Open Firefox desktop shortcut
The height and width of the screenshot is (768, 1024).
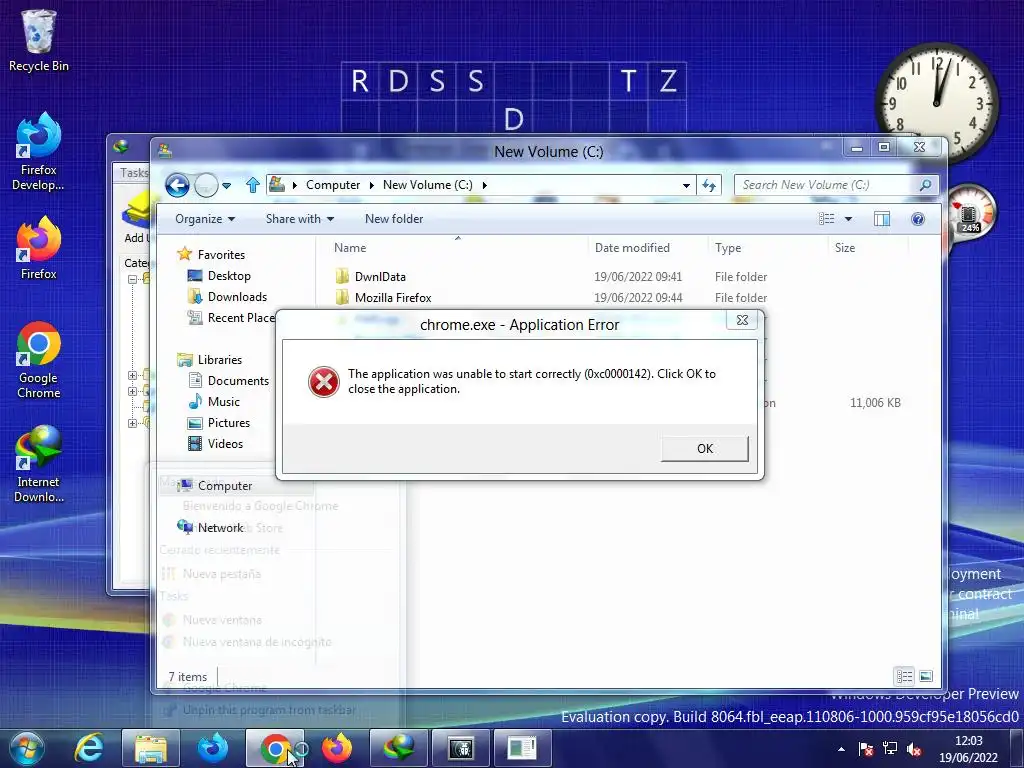(x=39, y=249)
